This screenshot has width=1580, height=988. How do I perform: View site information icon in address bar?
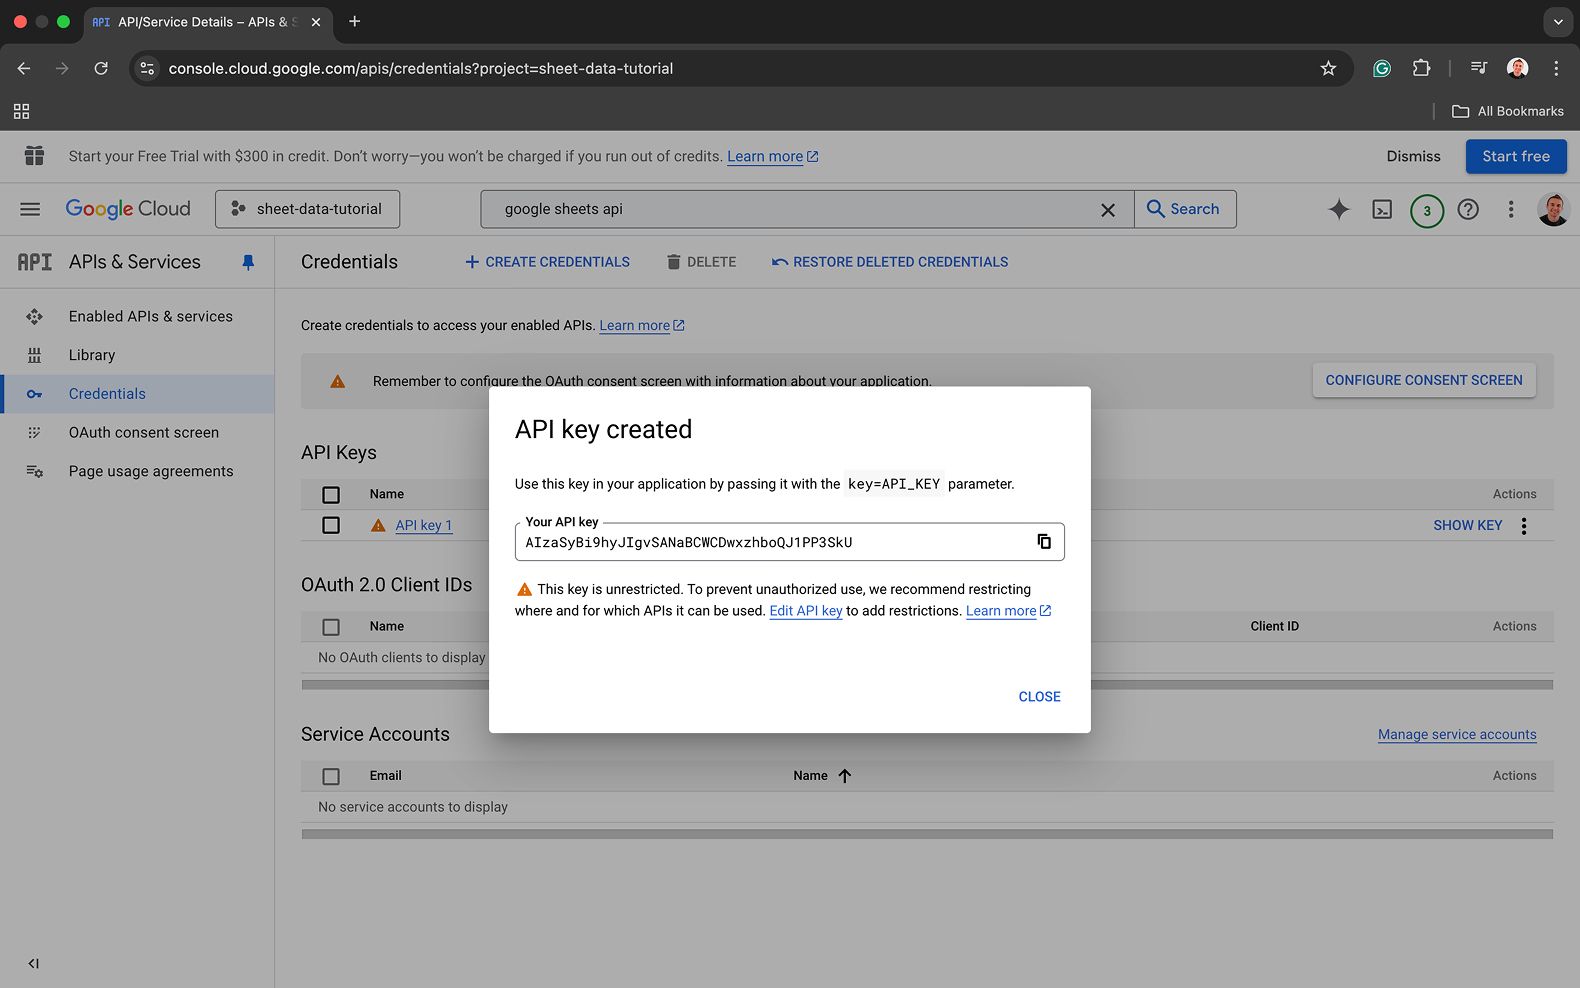click(147, 68)
